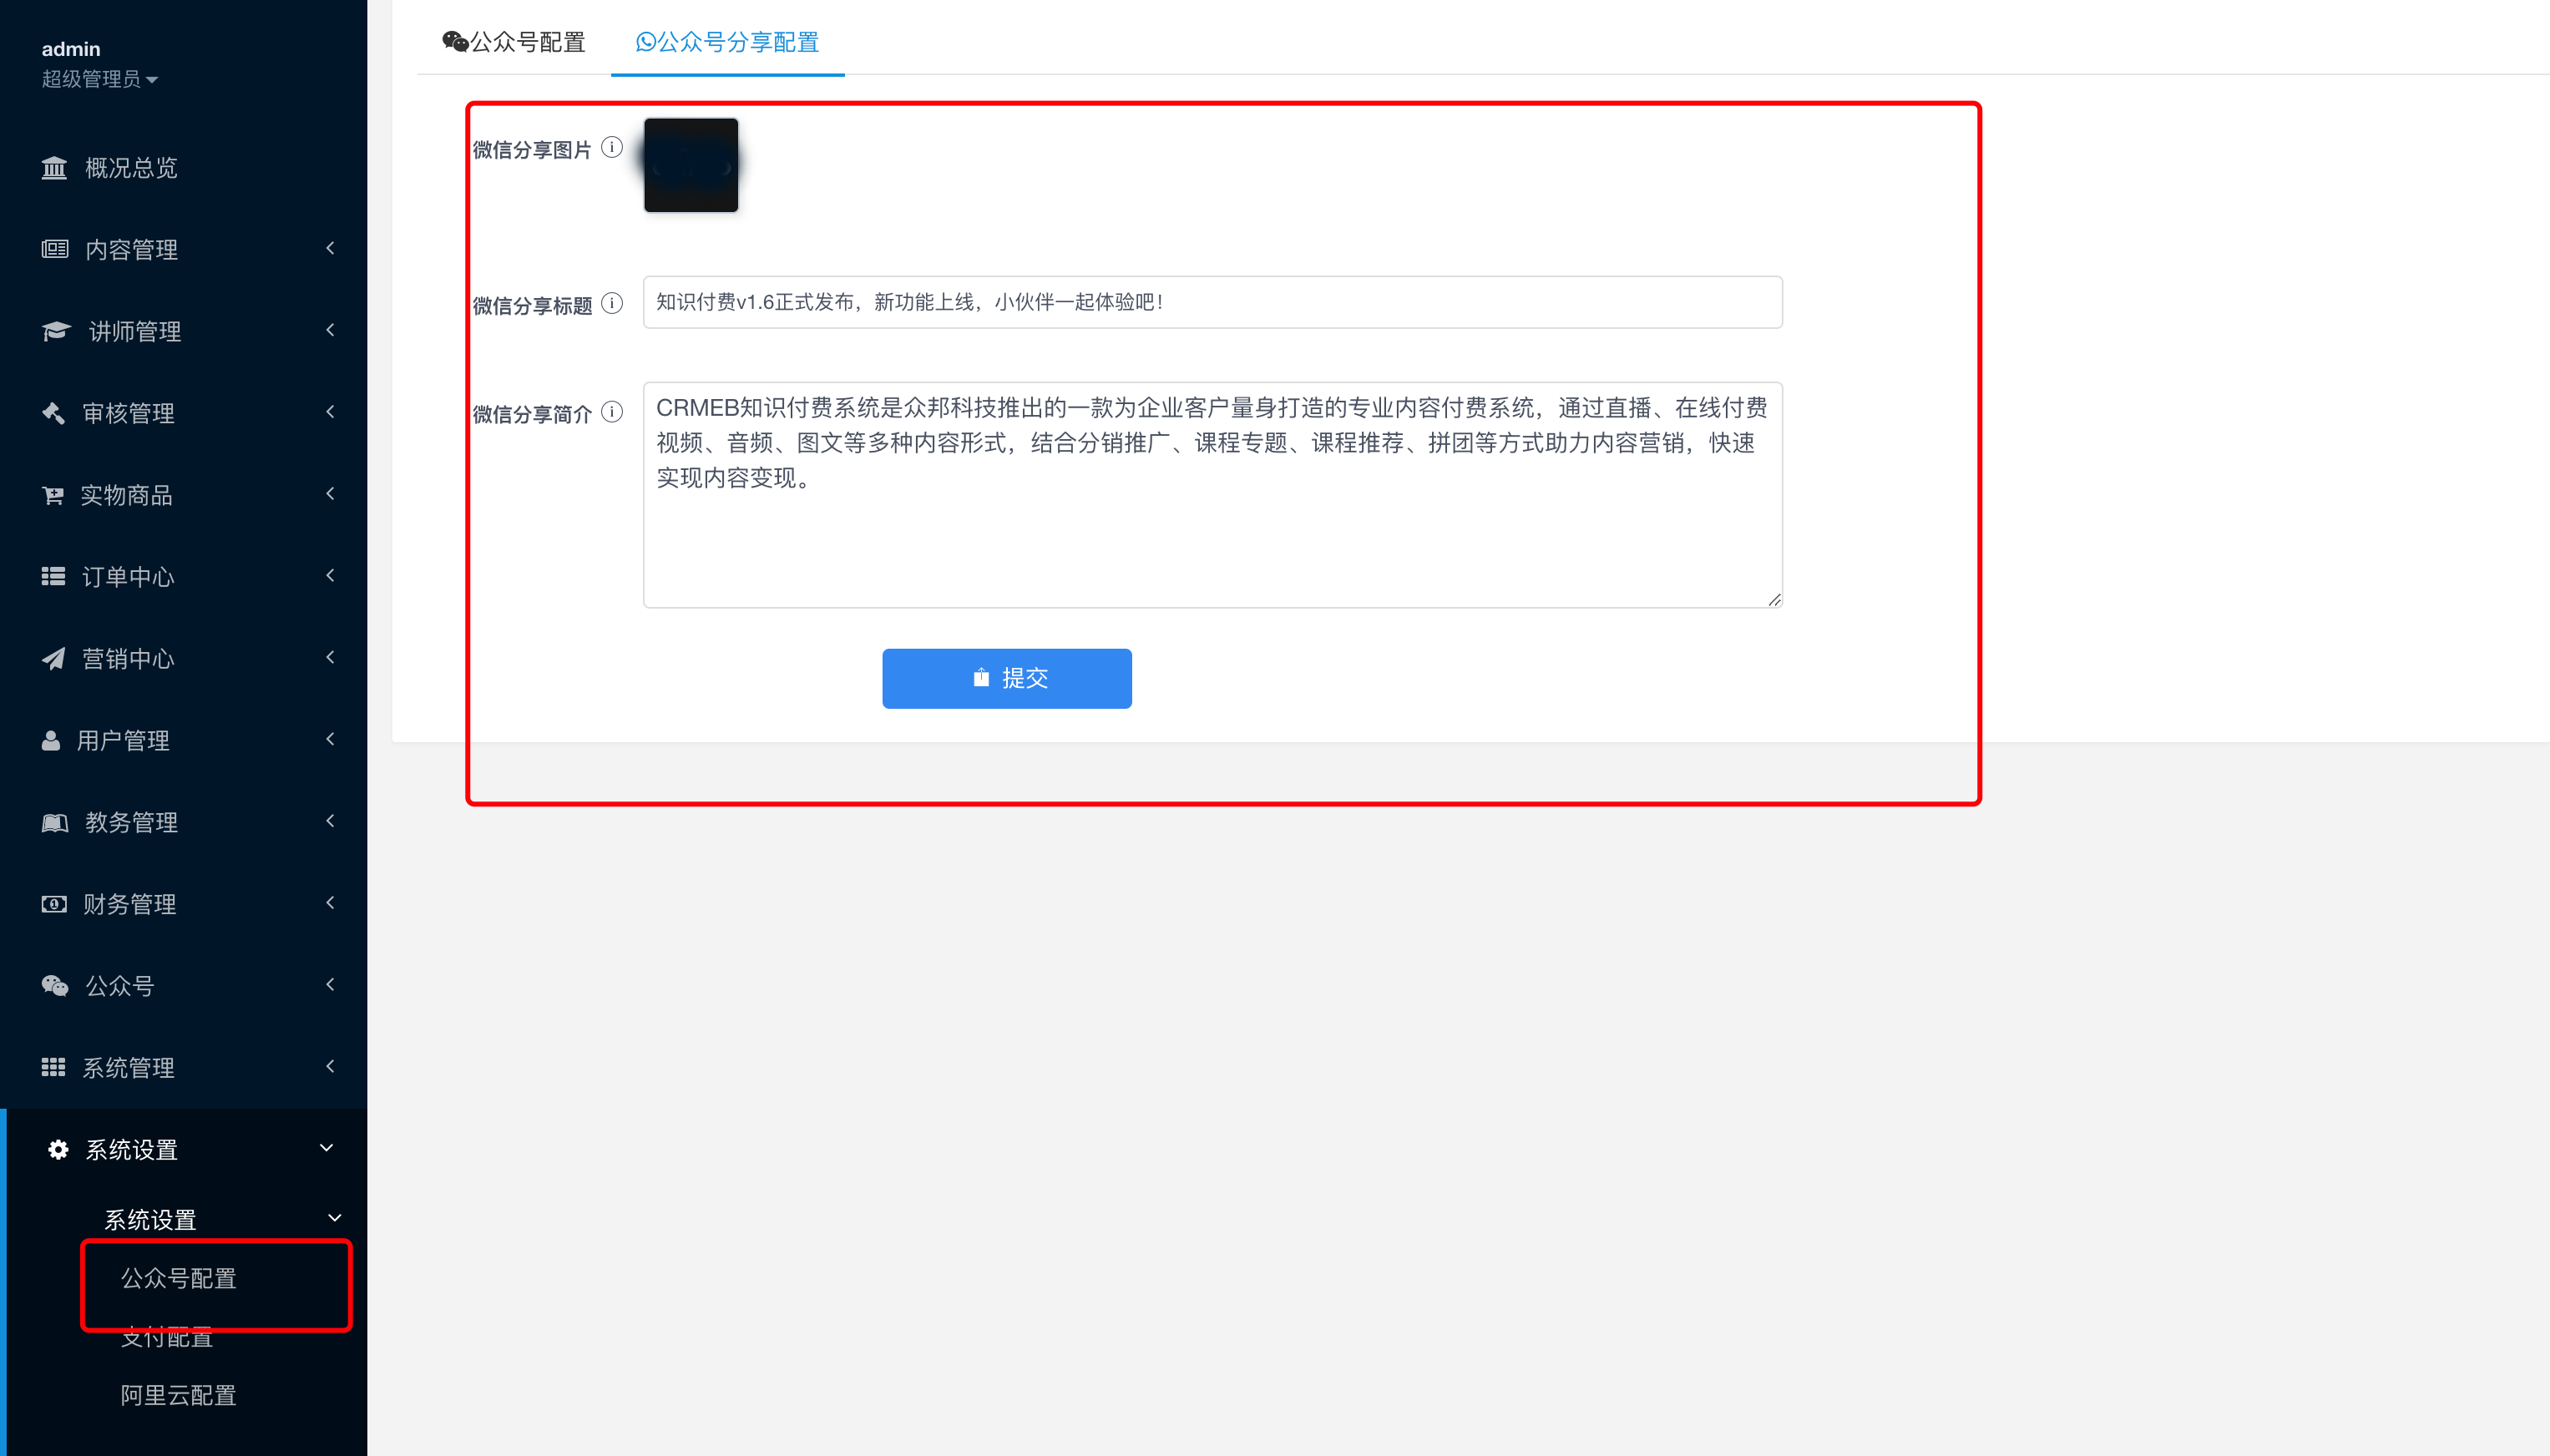Image resolution: width=2550 pixels, height=1456 pixels.
Task: Click WeChat icon on 公众号配置 tab
Action: pyautogui.click(x=455, y=41)
